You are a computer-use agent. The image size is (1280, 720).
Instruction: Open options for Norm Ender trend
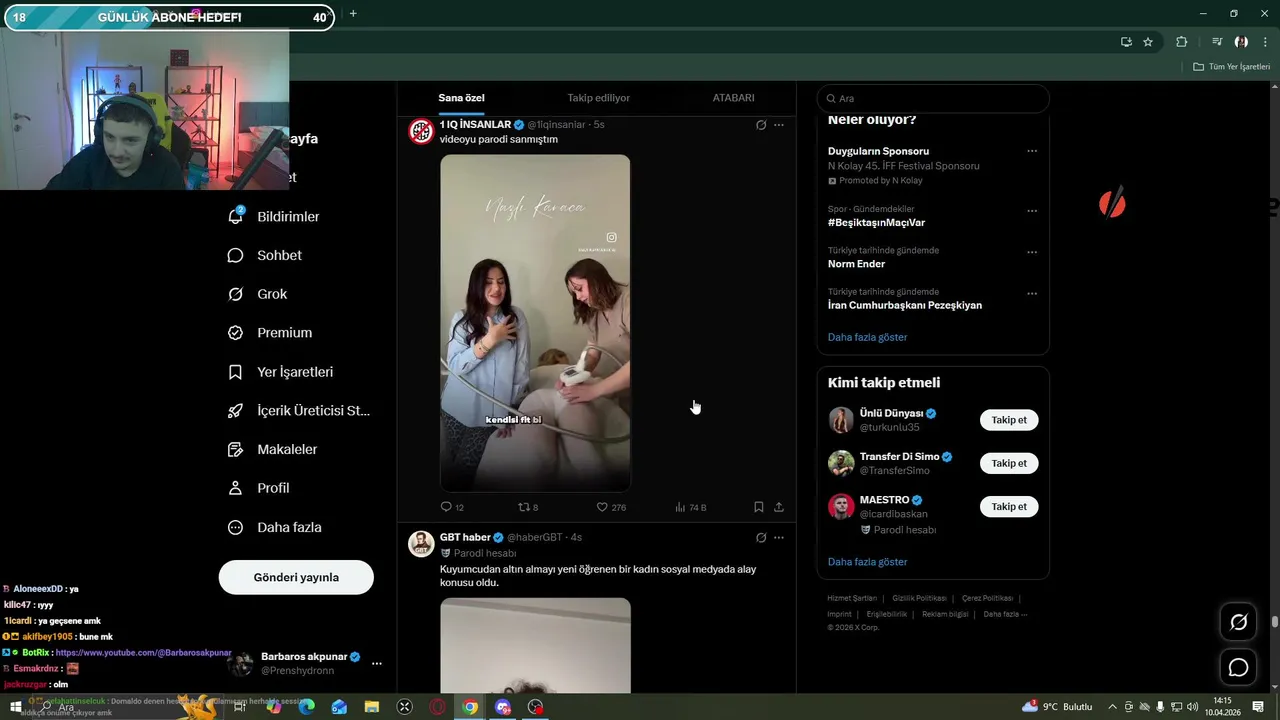click(1032, 252)
